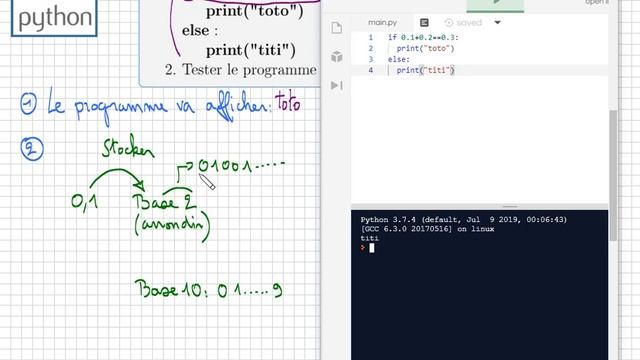
Task: Click the editor-console pane divider handle
Action: [x=510, y=207]
